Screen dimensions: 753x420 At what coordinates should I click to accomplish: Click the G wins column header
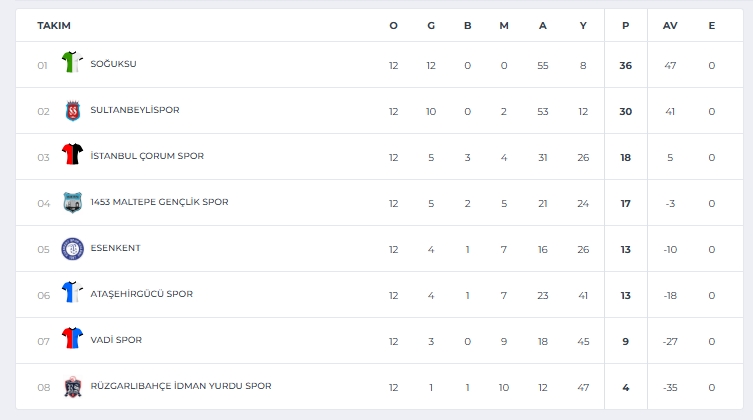(431, 25)
